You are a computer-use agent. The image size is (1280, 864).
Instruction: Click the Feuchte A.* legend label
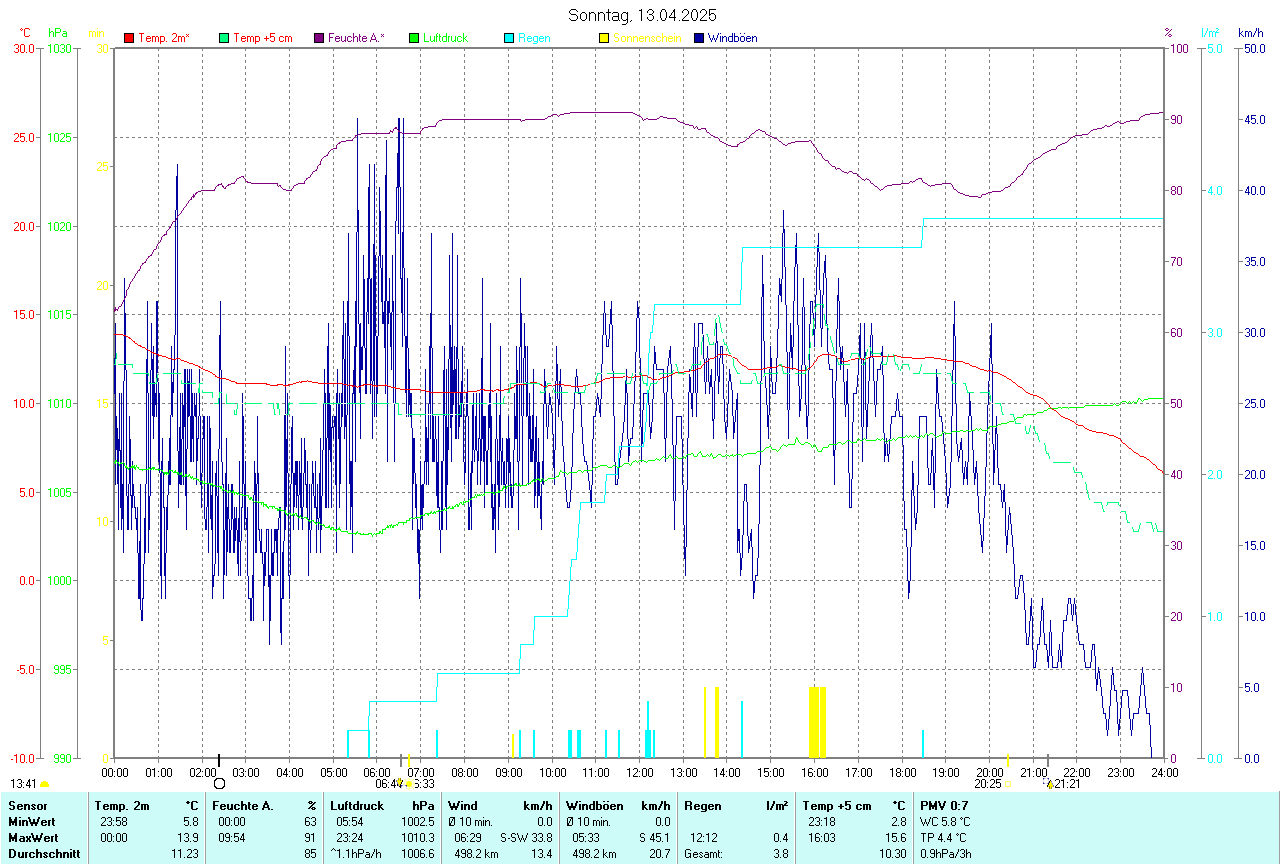(356, 38)
